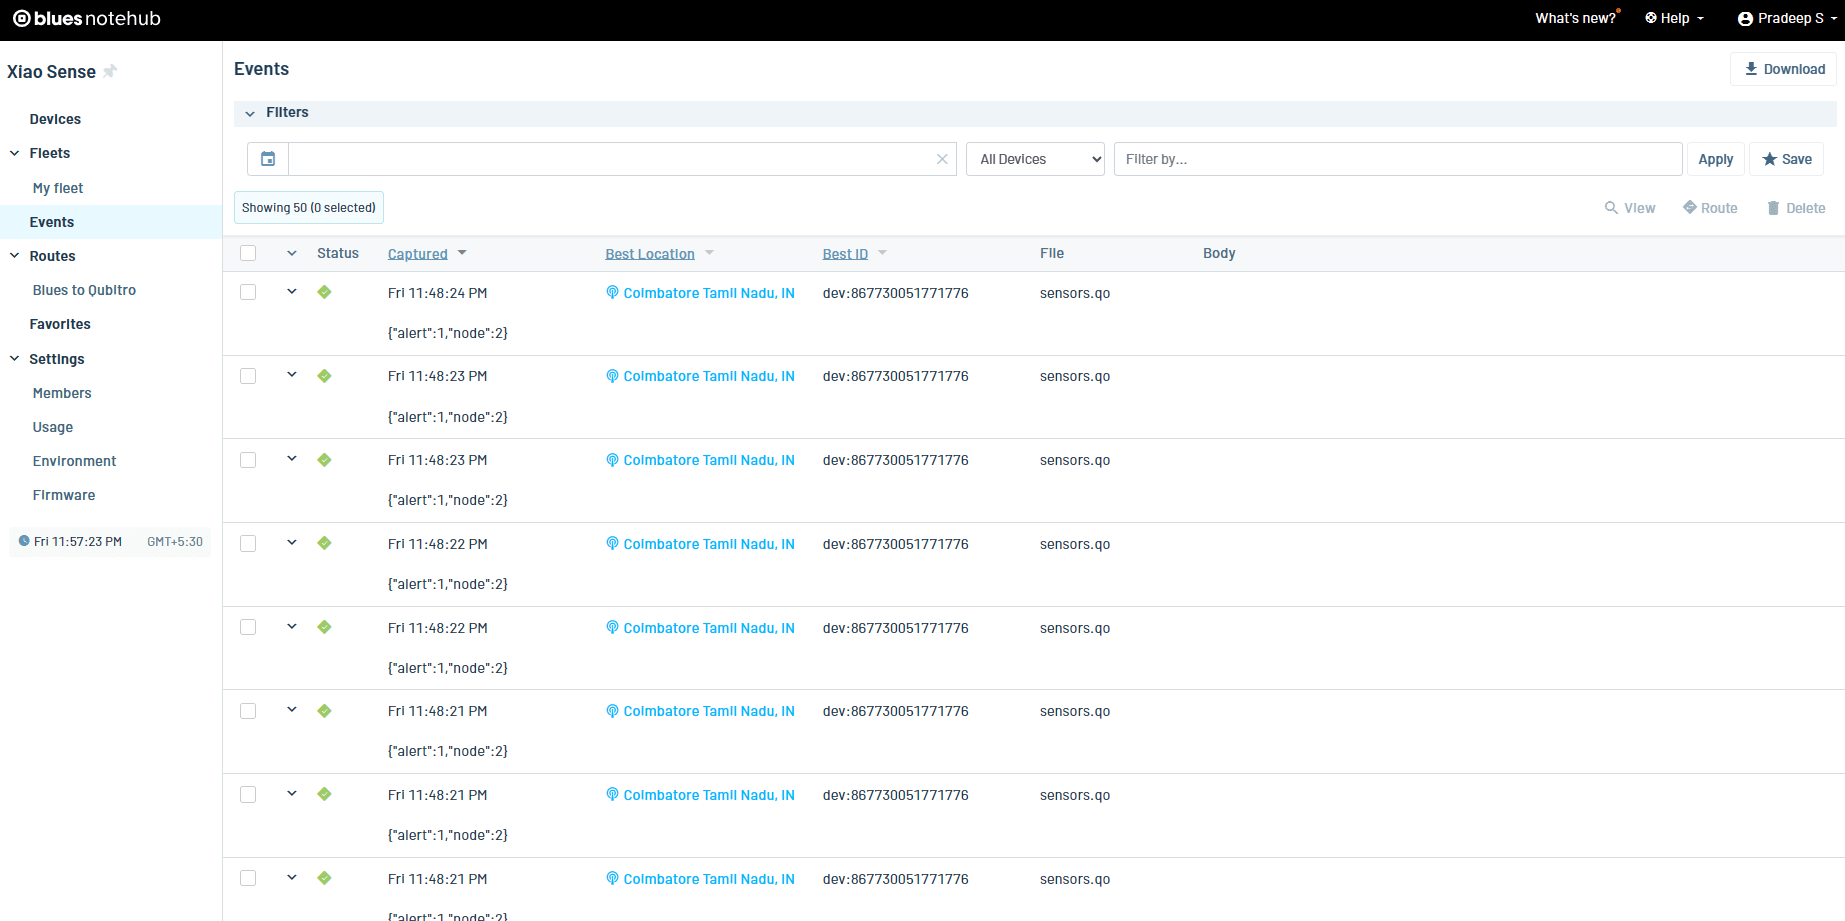Check the last visible 11:48:21 PM event checkbox
This screenshot has width=1845, height=921.
point(248,878)
